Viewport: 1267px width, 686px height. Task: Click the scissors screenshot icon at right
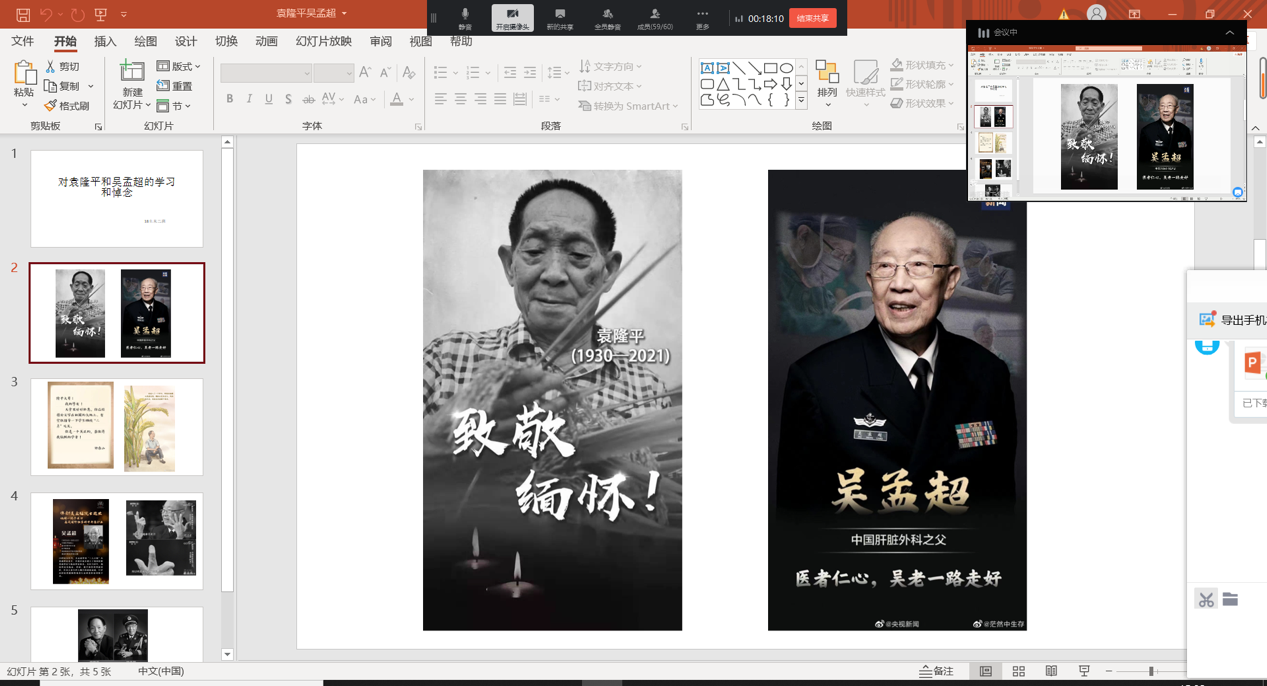click(1206, 600)
